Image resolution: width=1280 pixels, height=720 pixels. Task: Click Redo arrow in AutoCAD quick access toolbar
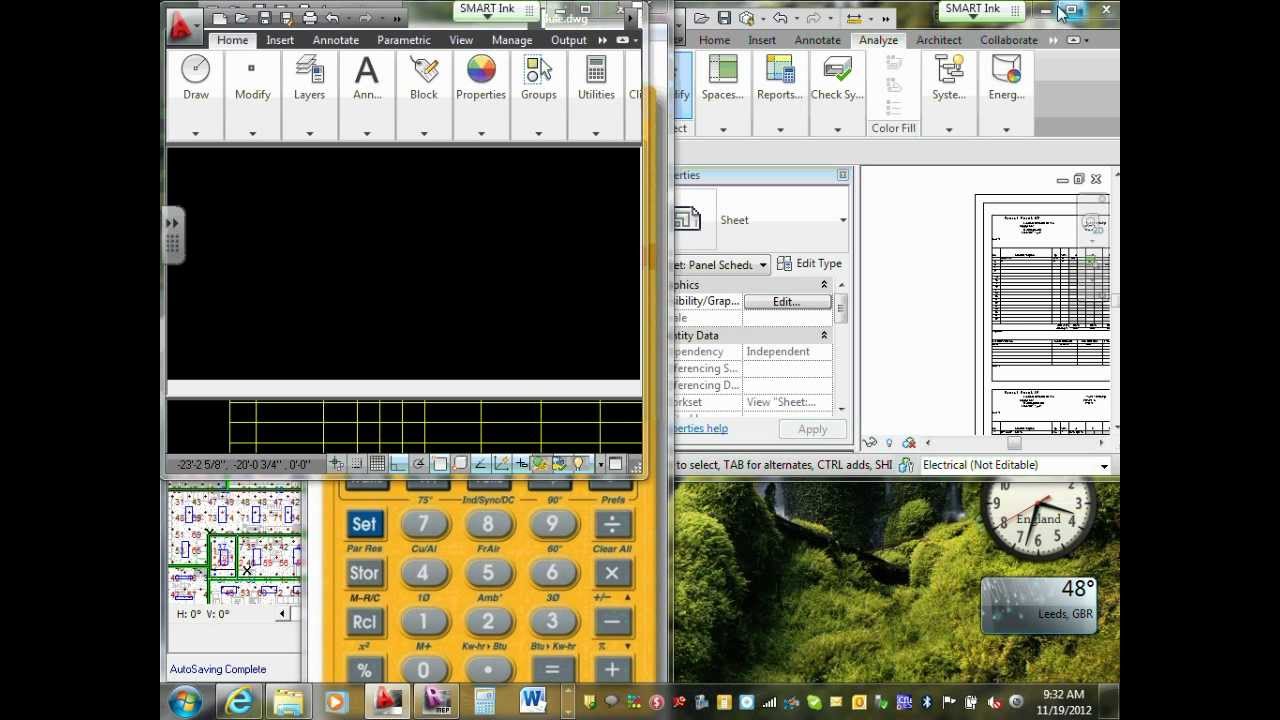[365, 18]
